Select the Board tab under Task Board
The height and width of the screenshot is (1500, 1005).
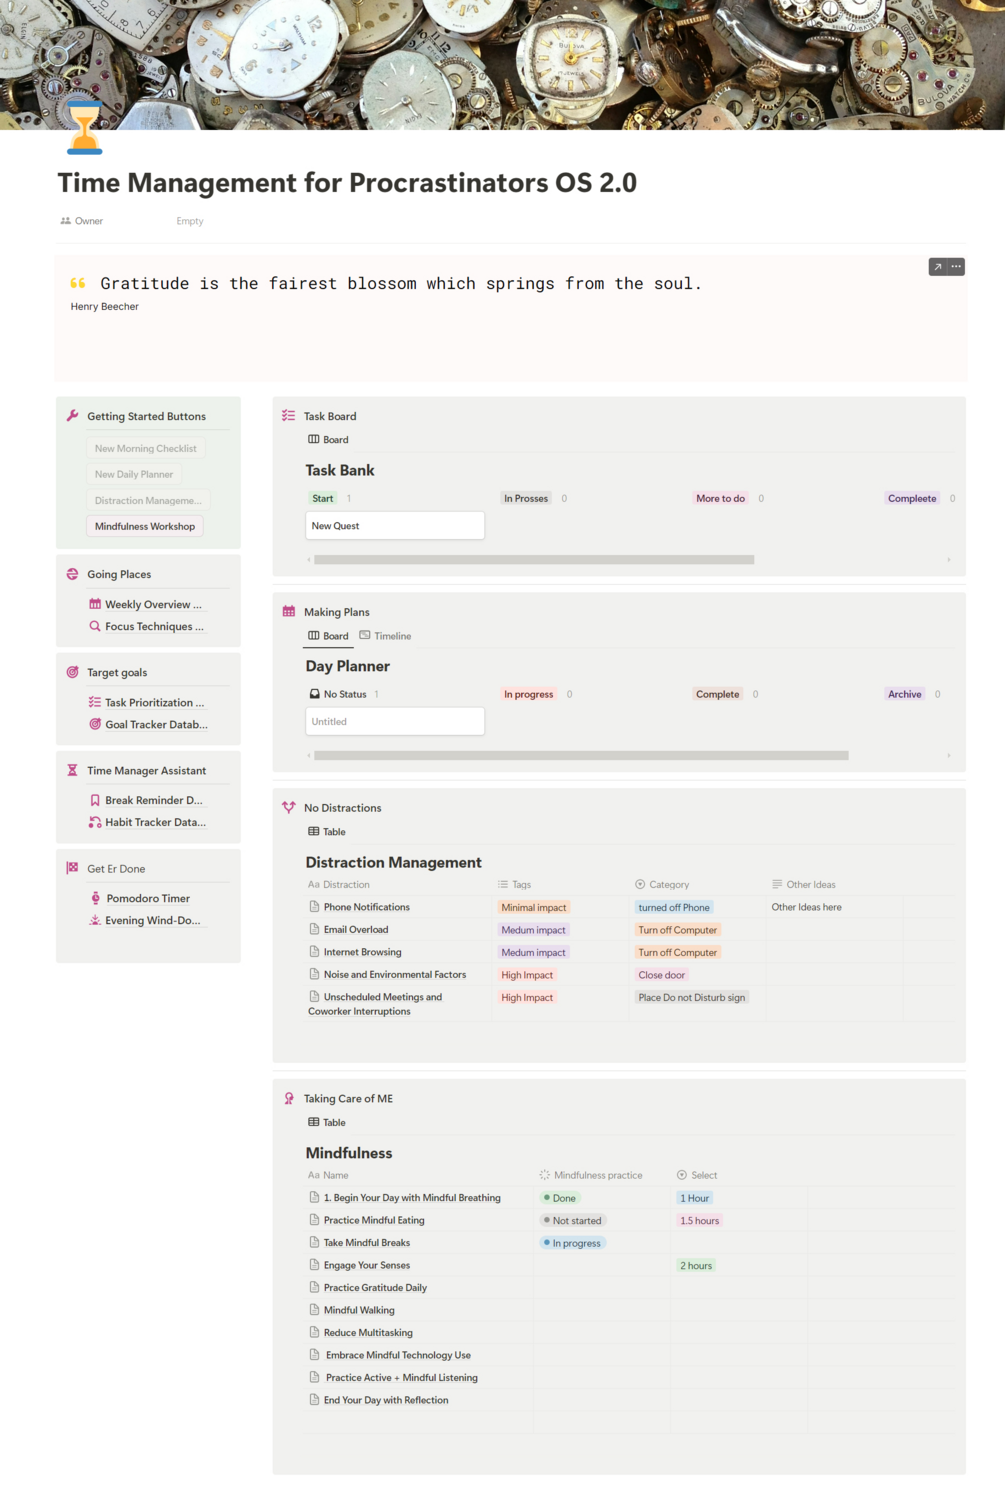[328, 440]
